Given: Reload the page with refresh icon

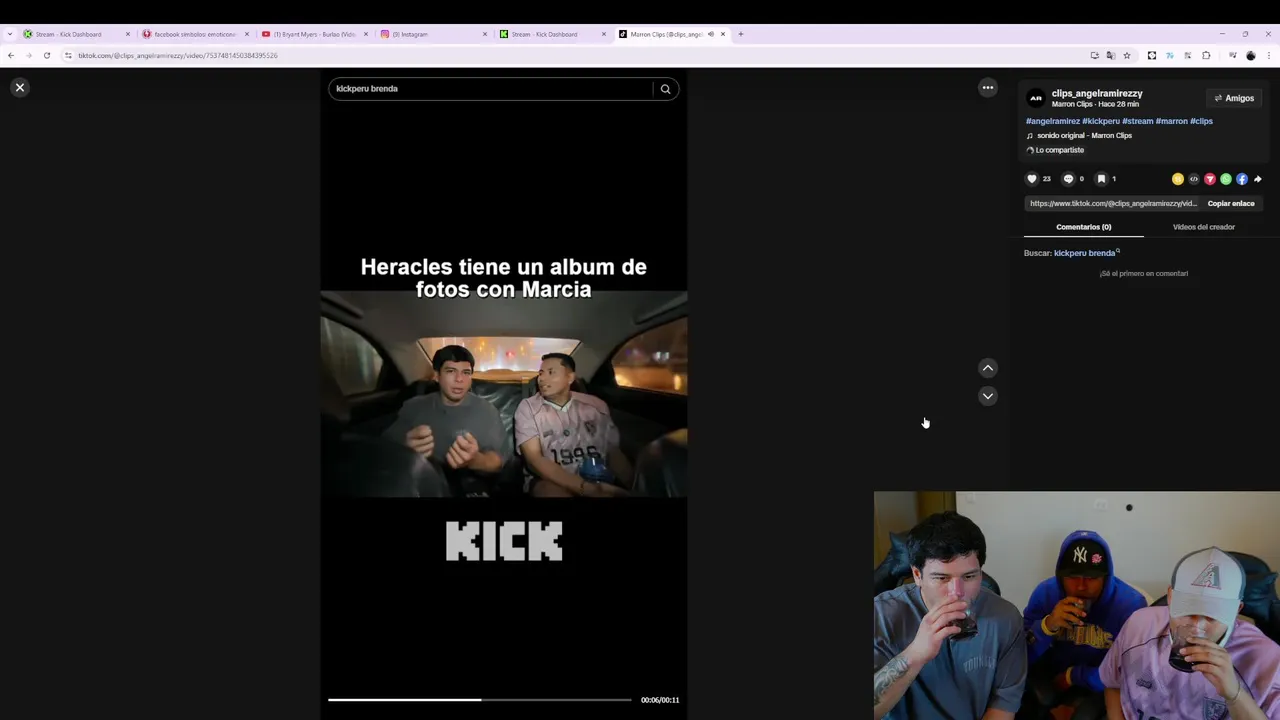Looking at the screenshot, I should pos(46,55).
